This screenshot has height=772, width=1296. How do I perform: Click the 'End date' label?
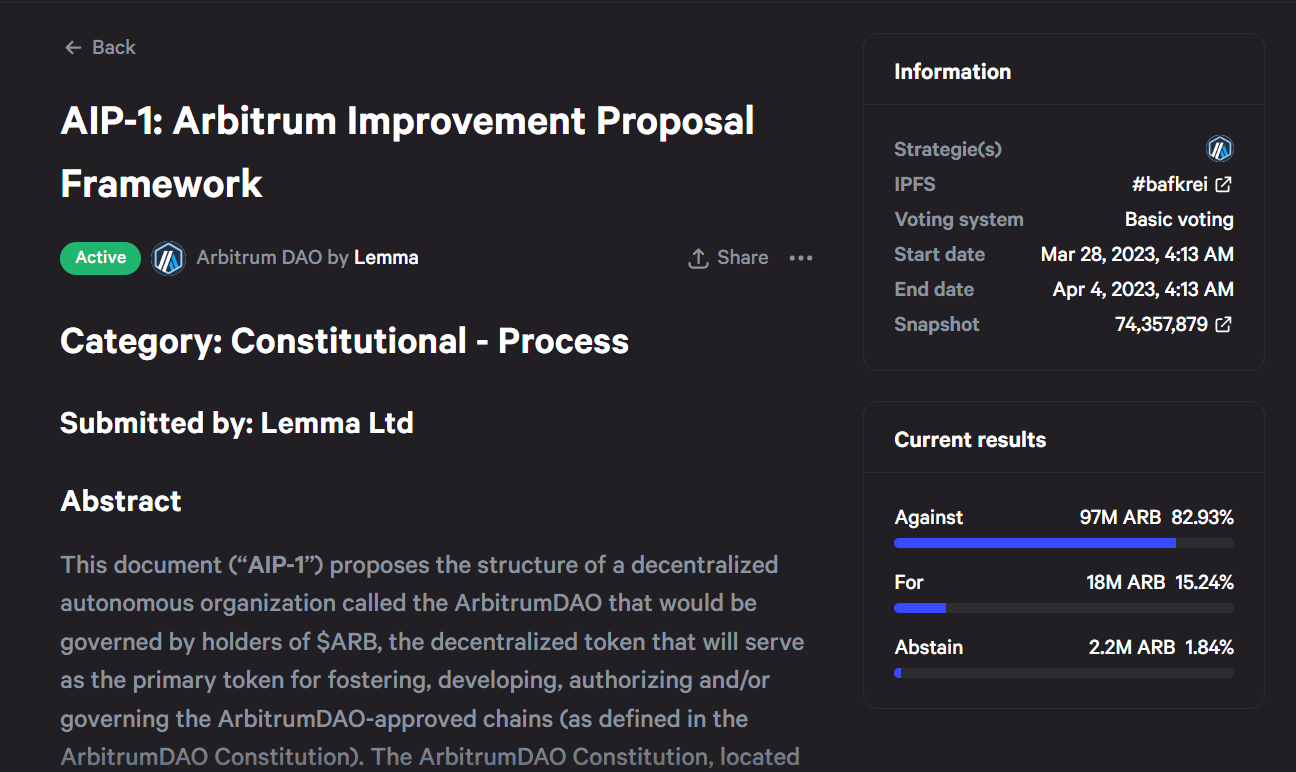point(934,289)
